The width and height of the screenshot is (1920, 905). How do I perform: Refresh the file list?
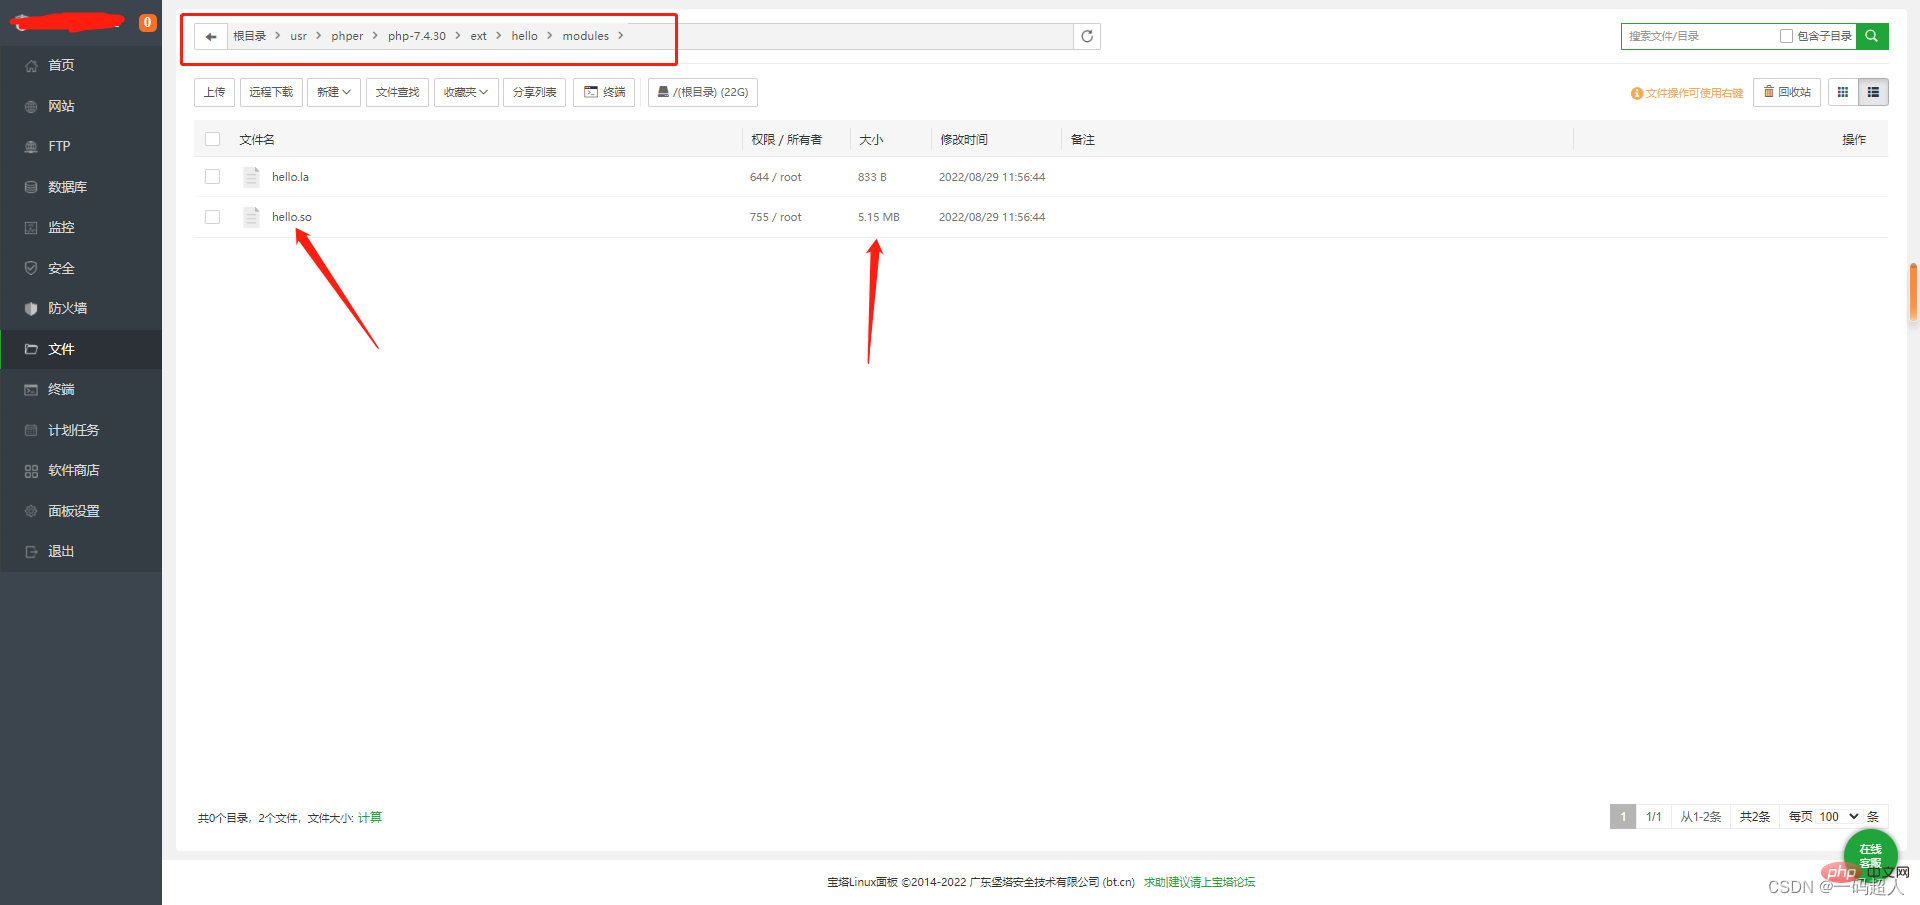[1087, 37]
